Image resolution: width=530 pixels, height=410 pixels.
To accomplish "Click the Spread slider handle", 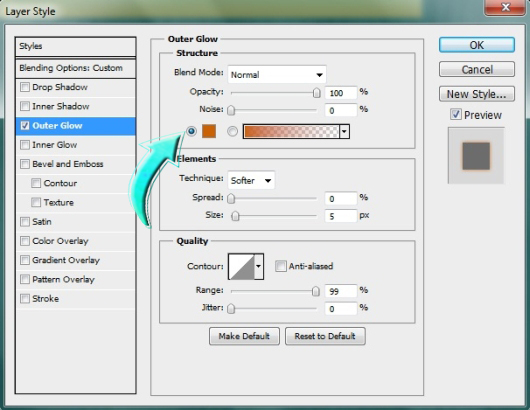I will tap(231, 198).
